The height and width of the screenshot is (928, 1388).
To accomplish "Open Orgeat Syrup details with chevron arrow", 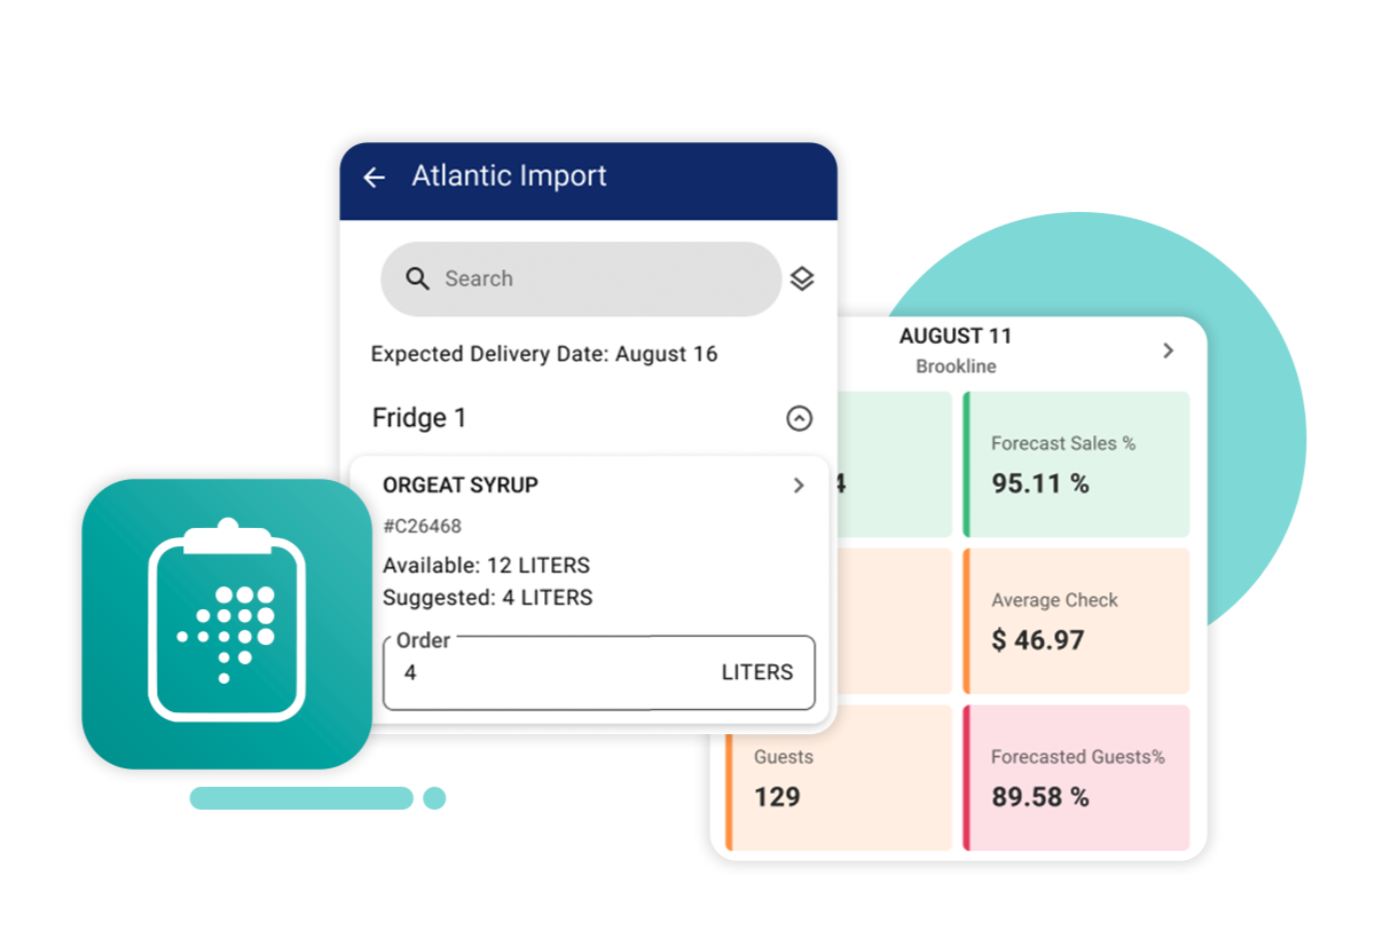I will click(798, 485).
